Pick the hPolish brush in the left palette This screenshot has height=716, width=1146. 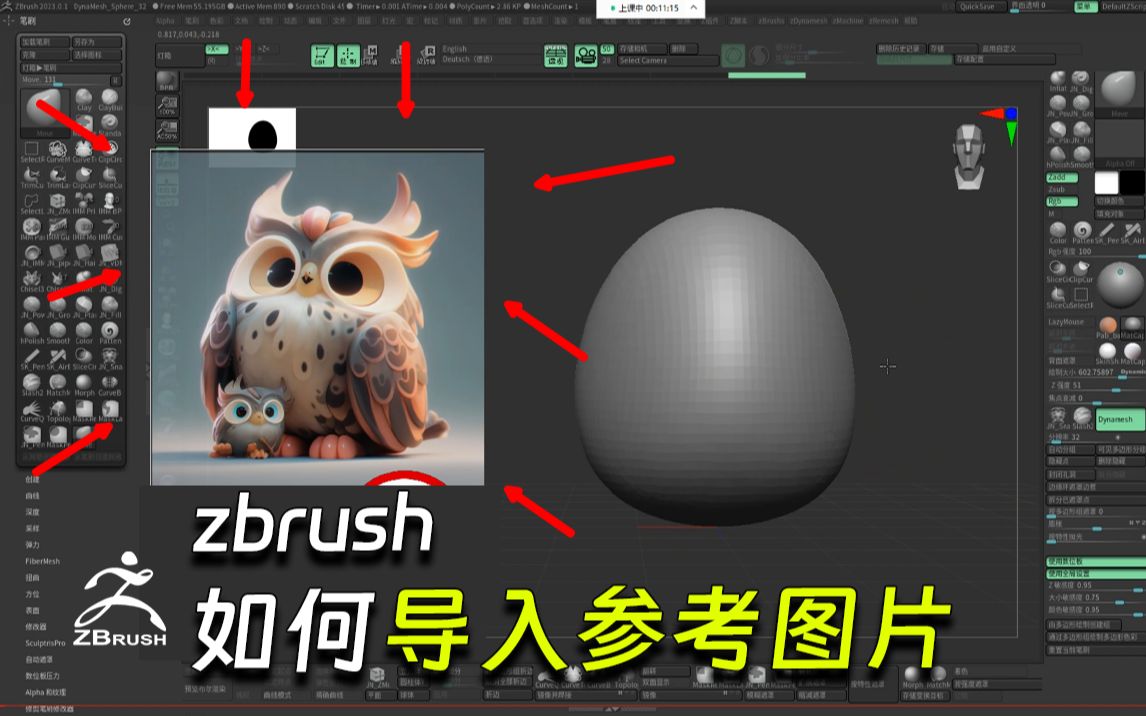point(31,332)
